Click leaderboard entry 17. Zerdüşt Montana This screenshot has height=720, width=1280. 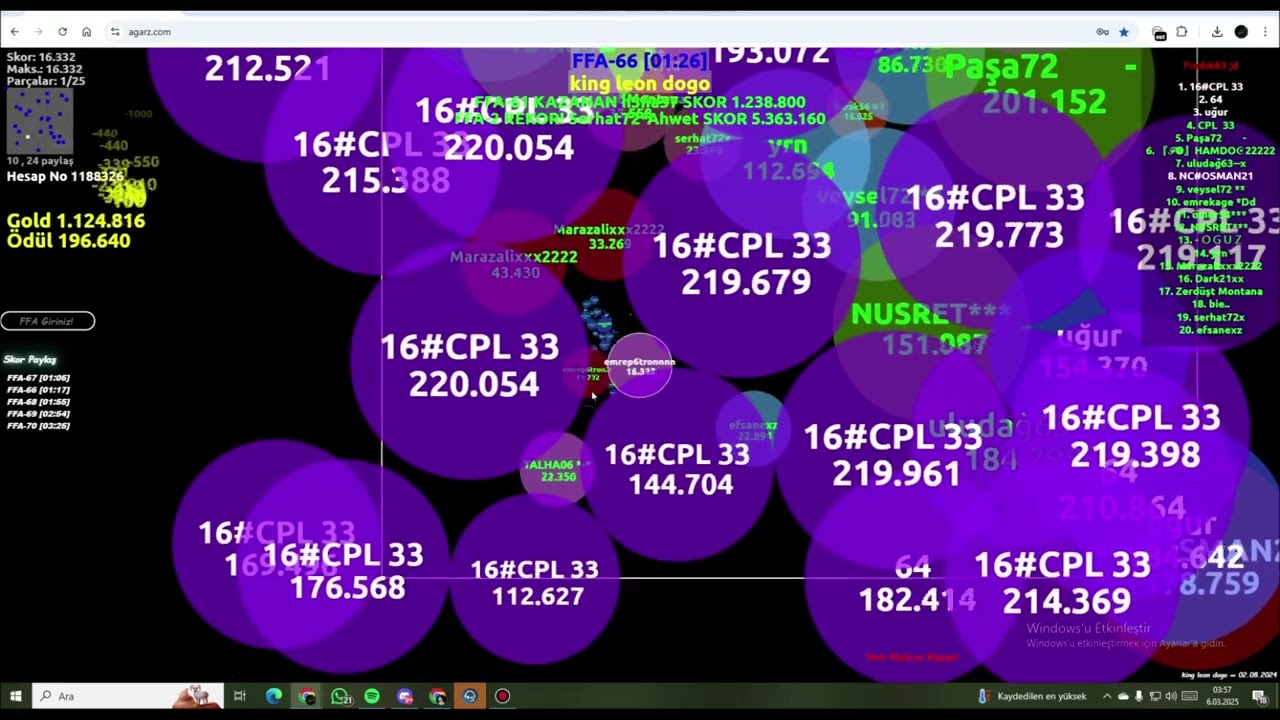(1210, 292)
